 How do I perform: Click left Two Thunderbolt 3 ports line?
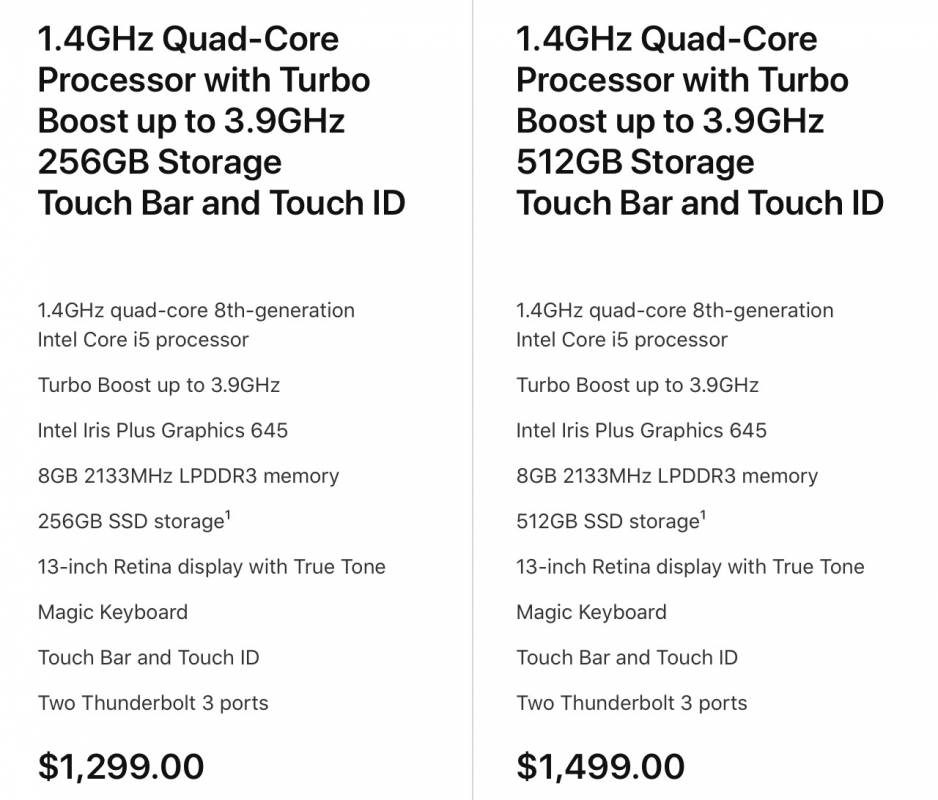coord(153,703)
